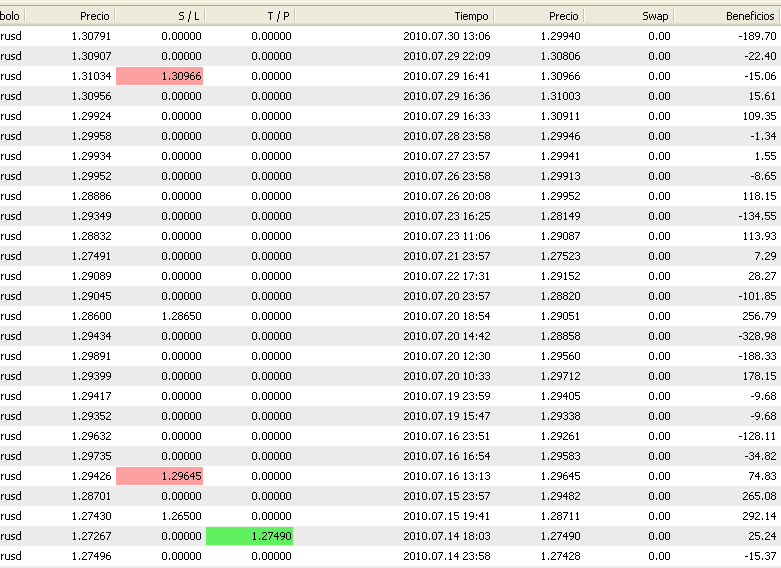
Task: Select the profit value -8.65
Action: [763, 176]
